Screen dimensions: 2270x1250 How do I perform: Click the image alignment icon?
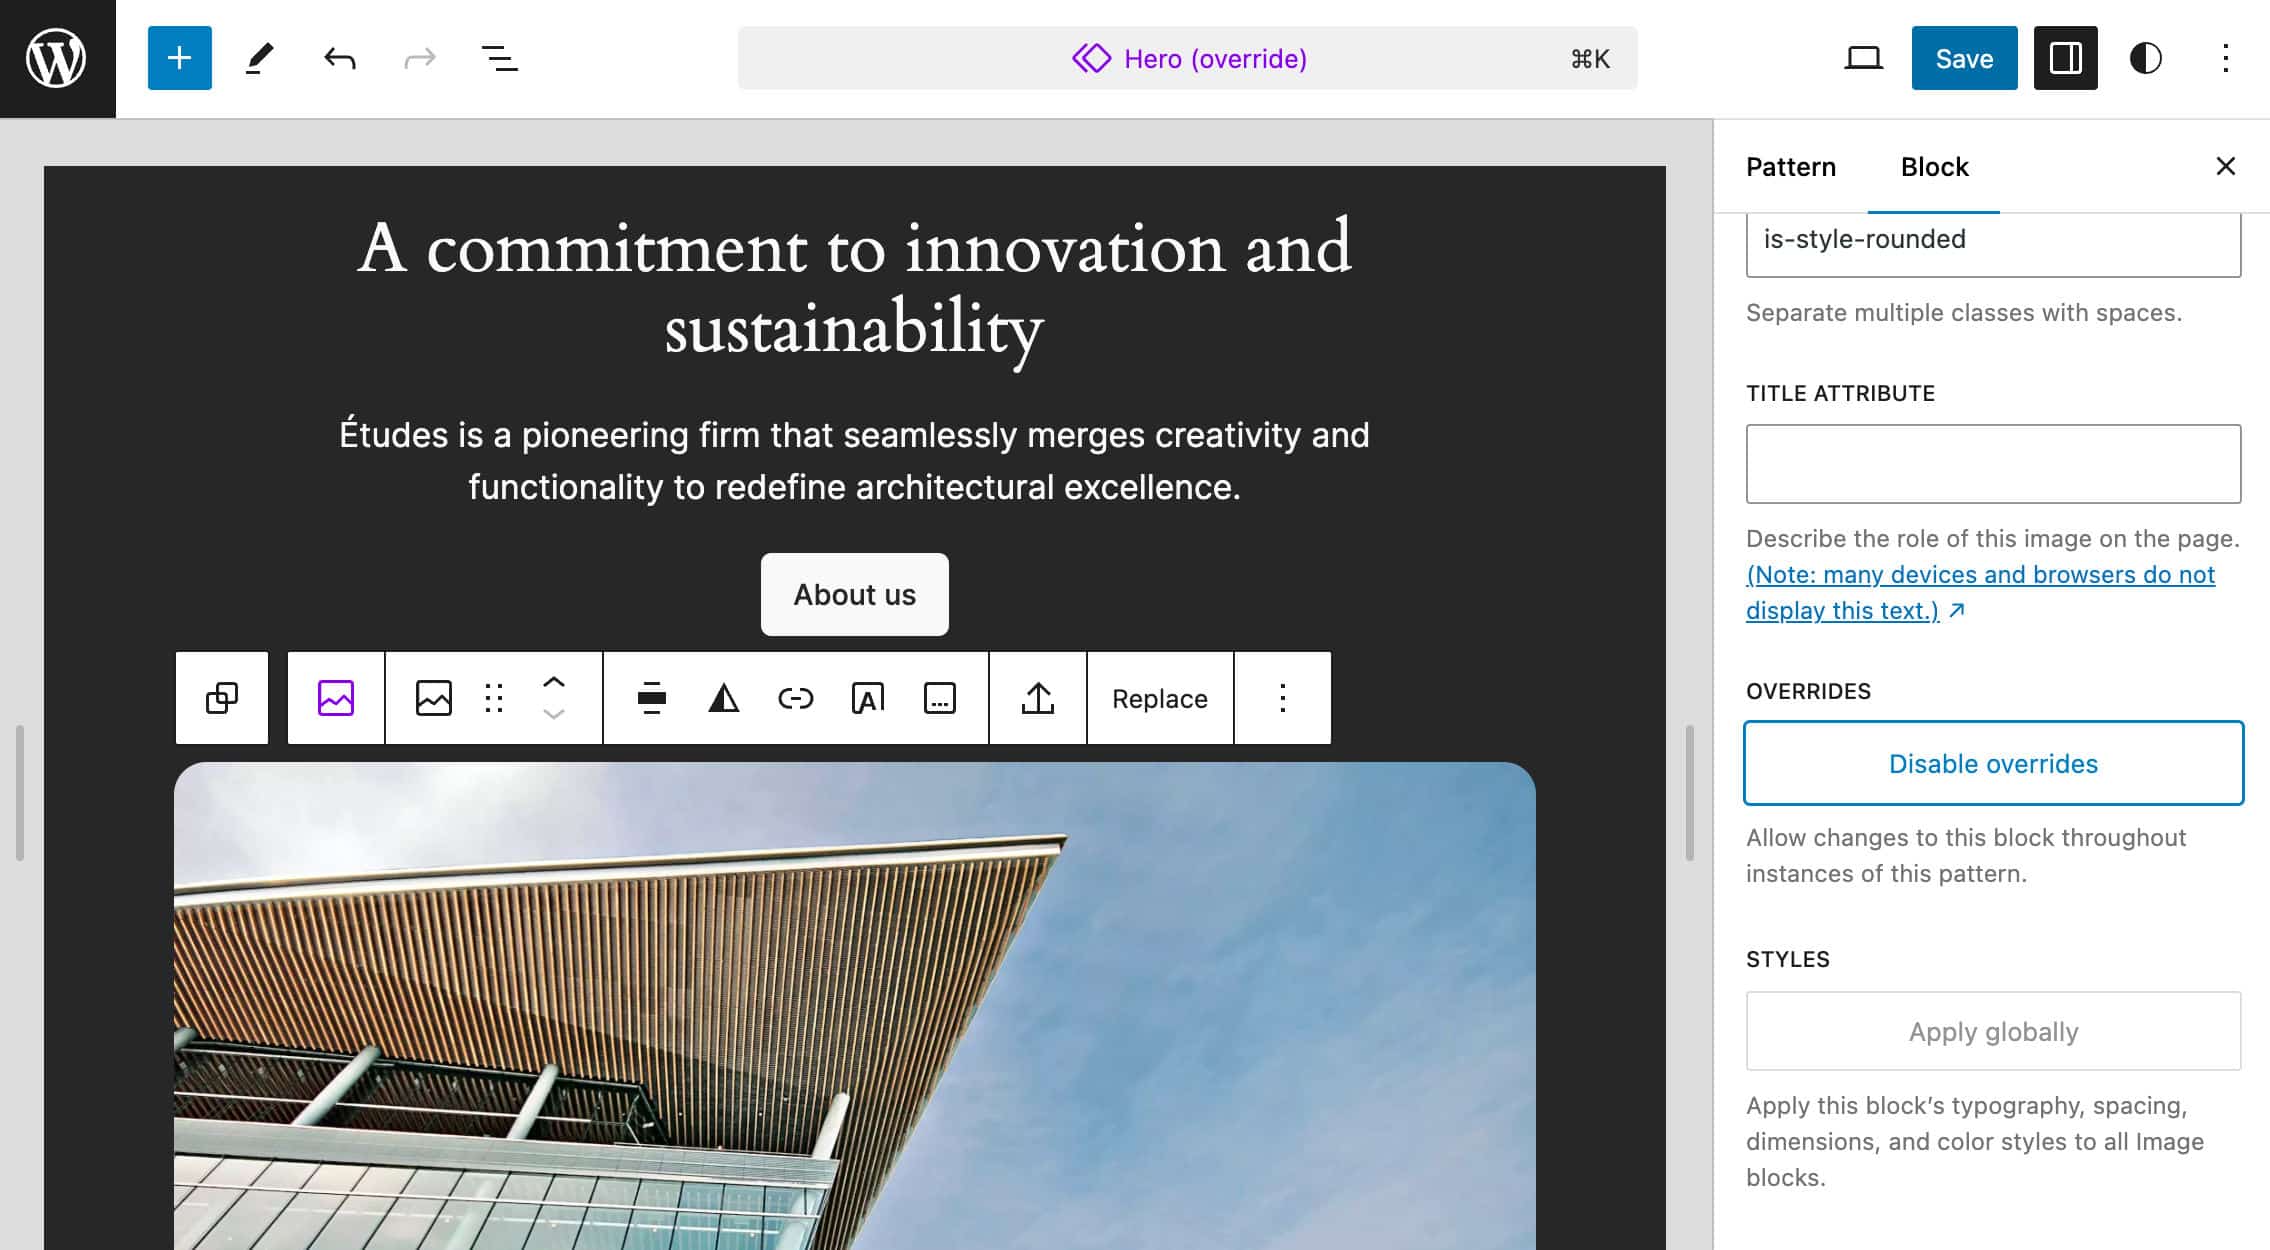tap(651, 697)
